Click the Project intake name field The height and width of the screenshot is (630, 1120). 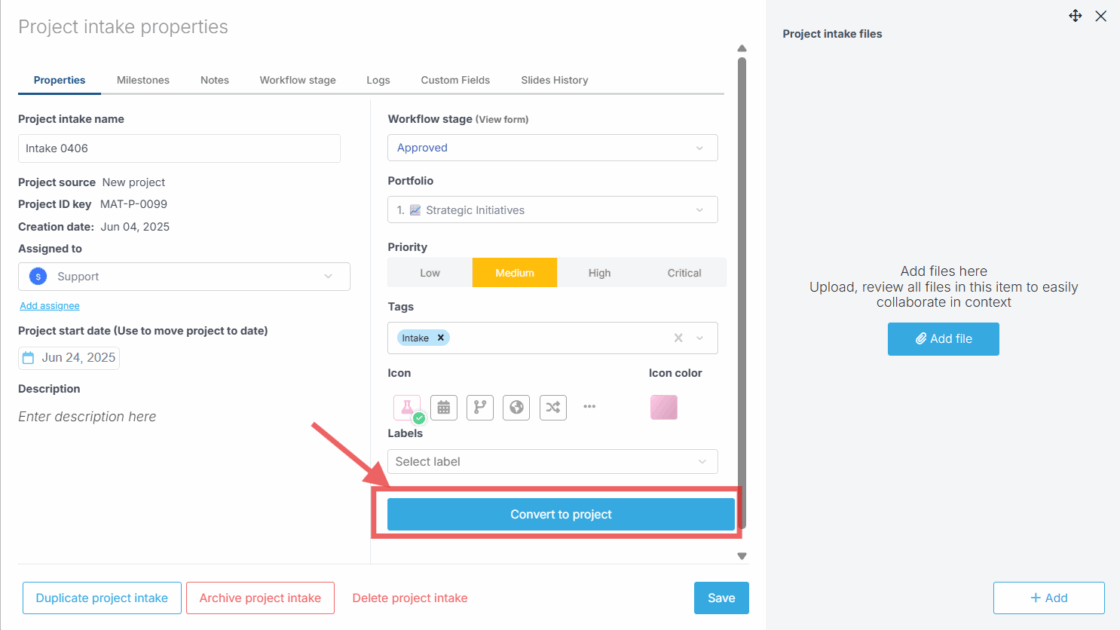[x=179, y=149]
